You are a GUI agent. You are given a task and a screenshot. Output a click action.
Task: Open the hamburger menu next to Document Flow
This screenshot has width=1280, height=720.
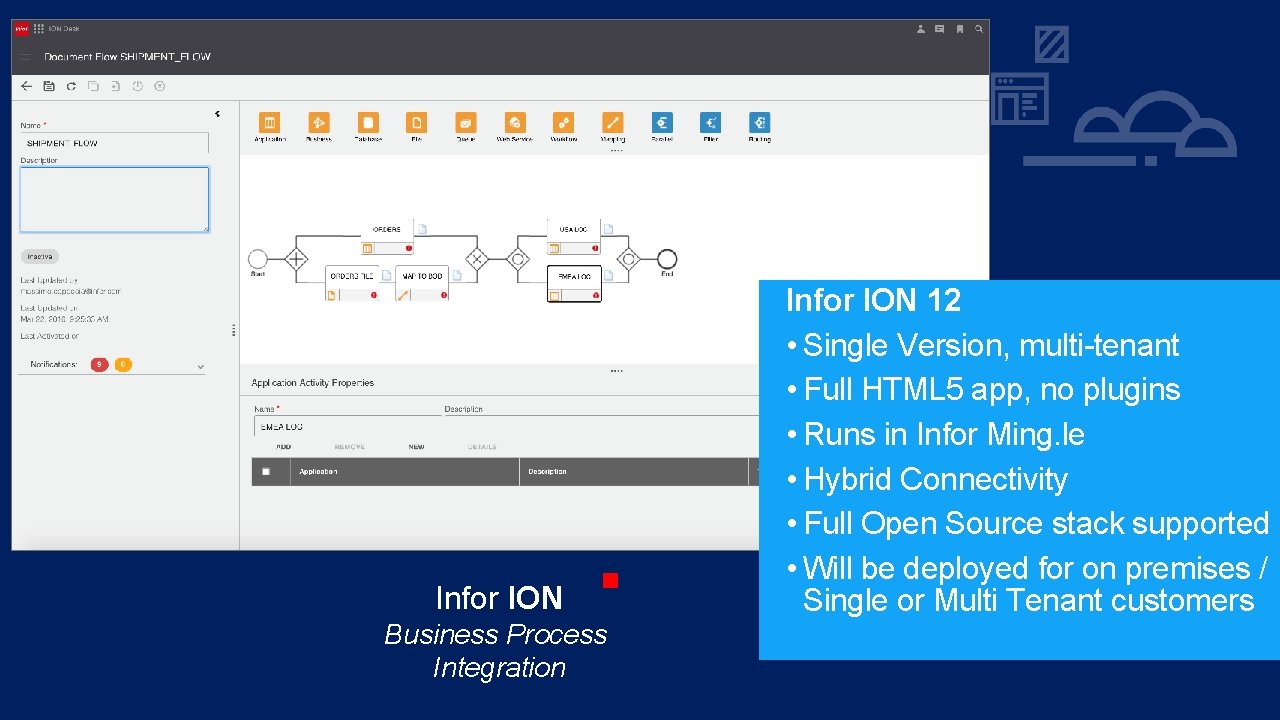[26, 56]
